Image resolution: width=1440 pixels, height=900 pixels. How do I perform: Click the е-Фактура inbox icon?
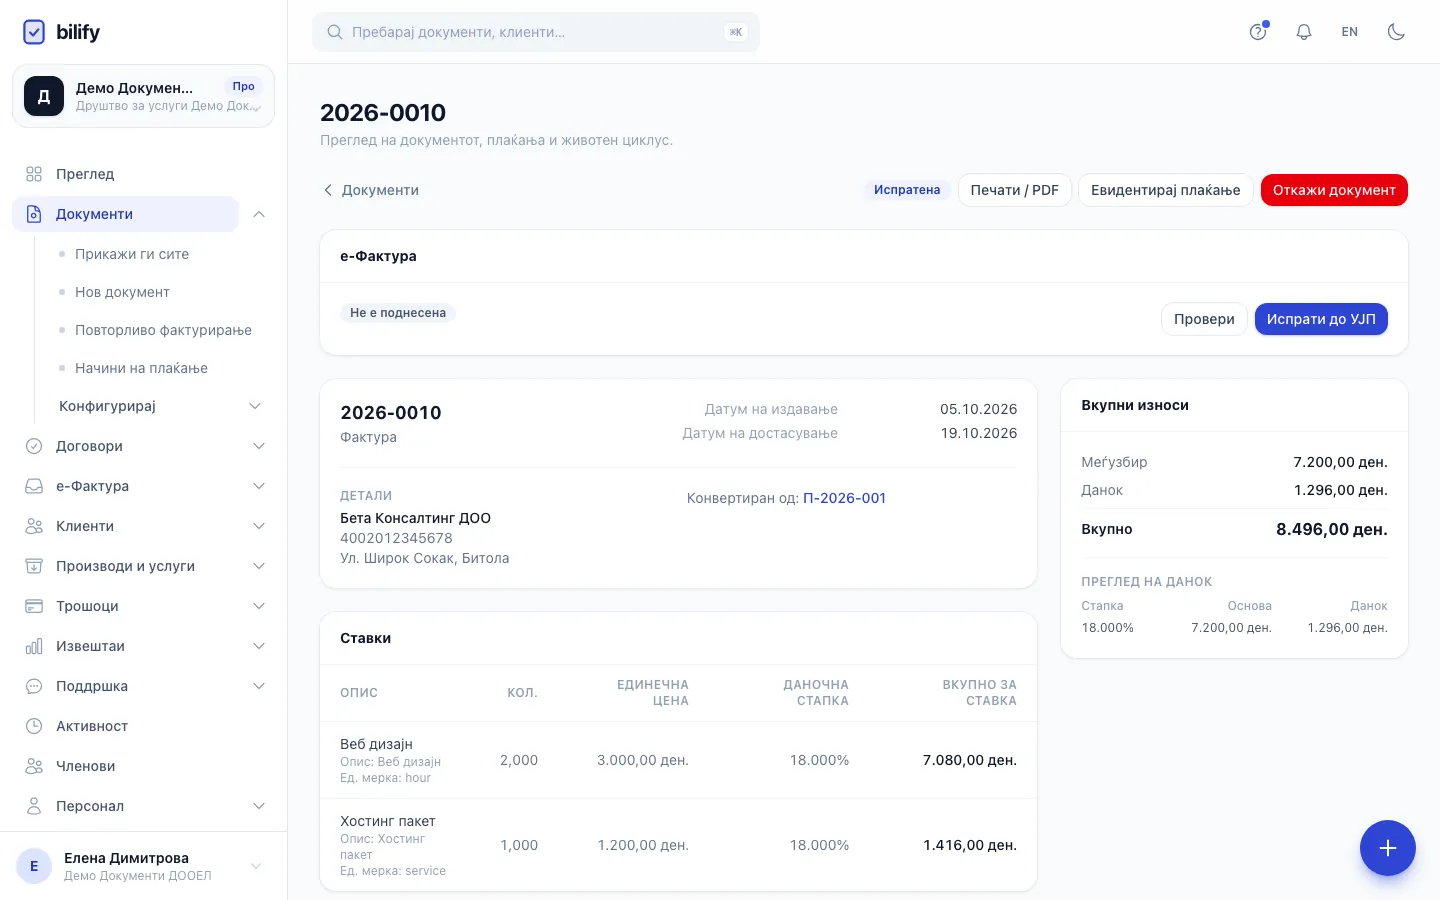tap(34, 486)
